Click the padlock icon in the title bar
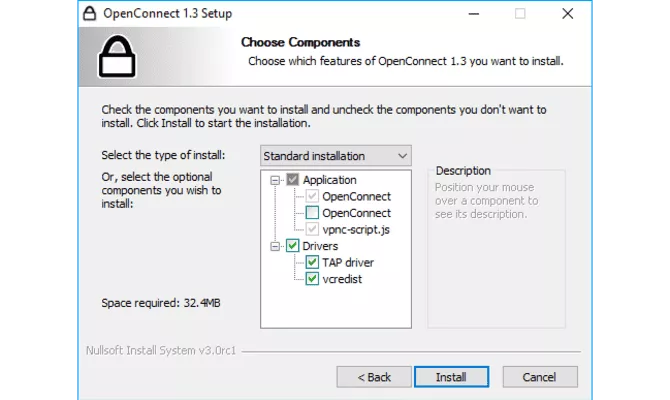This screenshot has width=670, height=400. pos(88,14)
